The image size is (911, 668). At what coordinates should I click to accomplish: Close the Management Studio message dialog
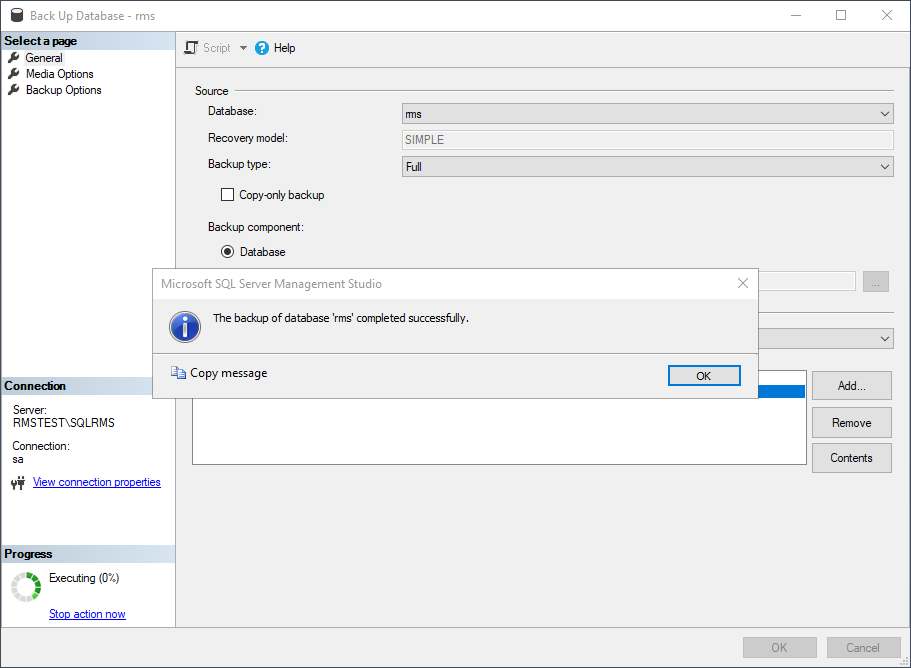point(743,283)
